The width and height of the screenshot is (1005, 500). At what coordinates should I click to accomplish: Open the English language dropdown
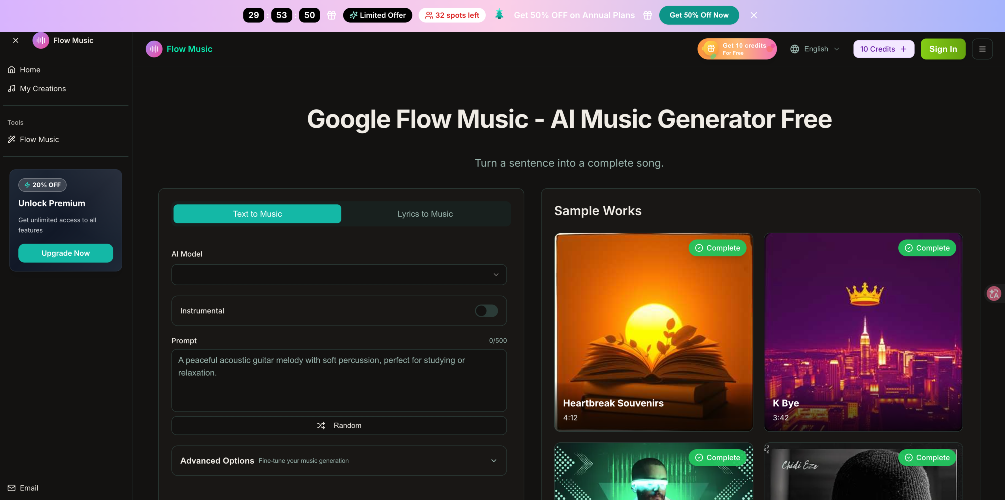coord(815,49)
